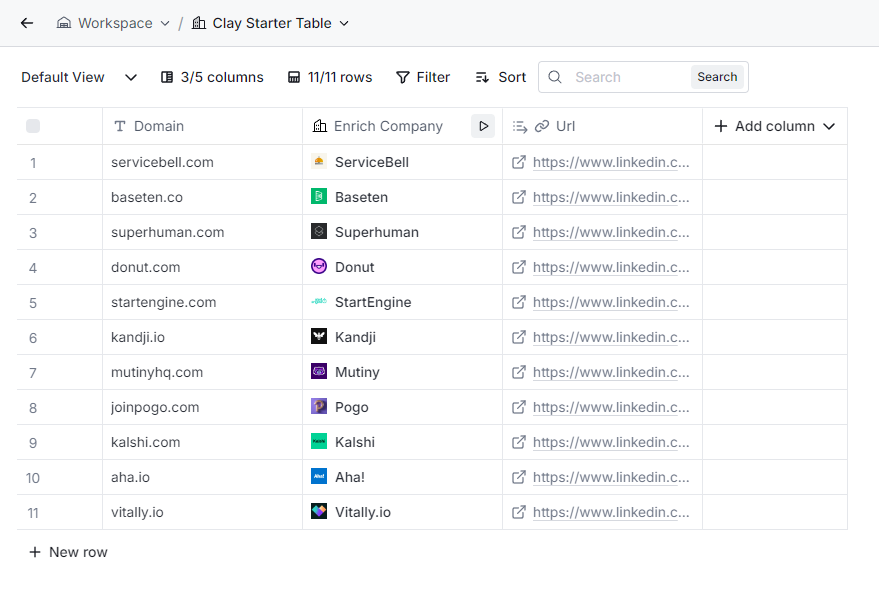Click the Aha! blue logo
The image size is (879, 607).
[319, 476]
